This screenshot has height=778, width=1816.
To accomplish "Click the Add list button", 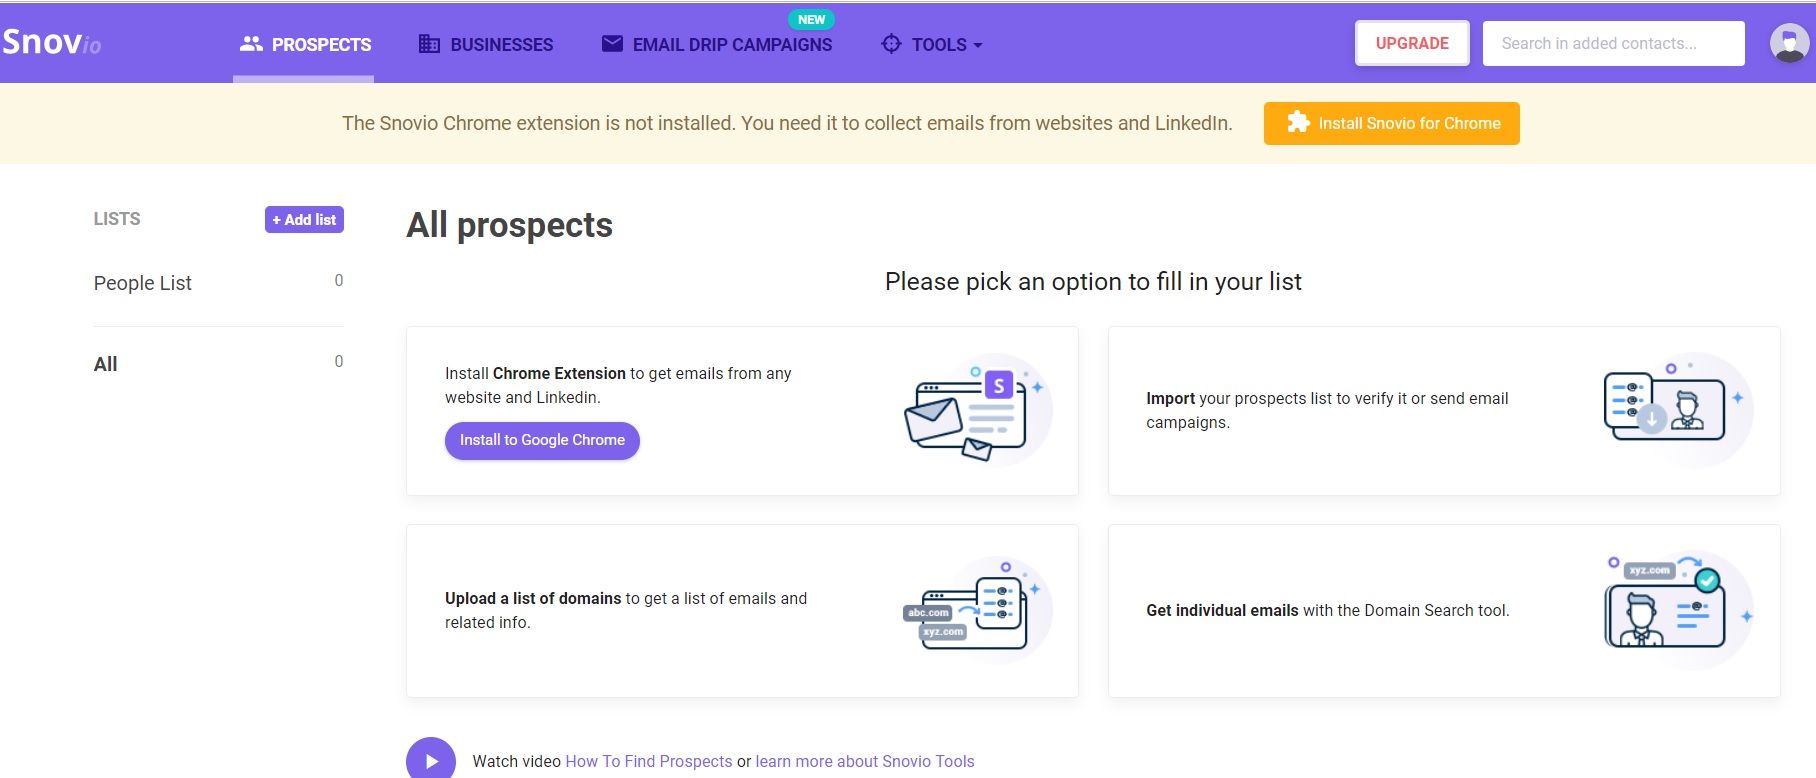I will [x=304, y=219].
